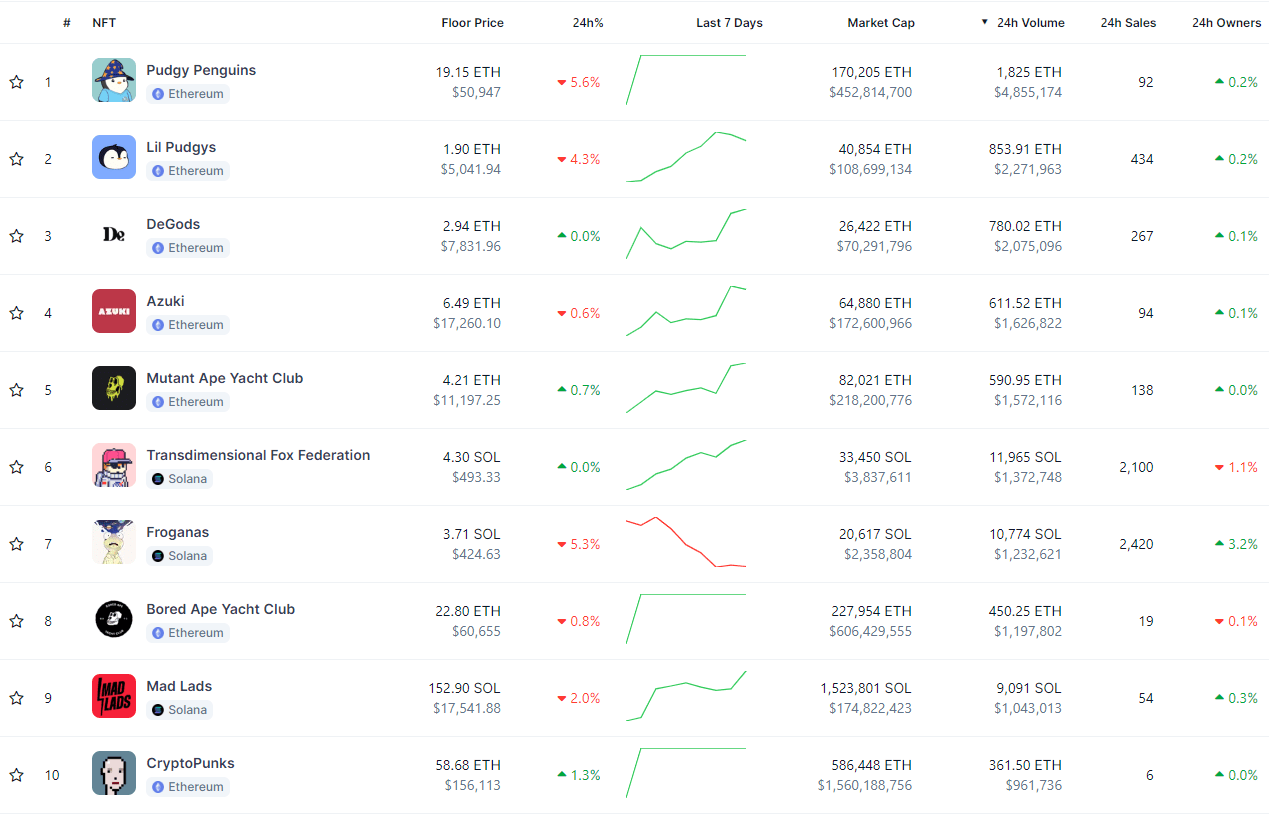Viewport: 1274px width, 814px height.
Task: Sort by 24h Owners column header
Action: point(1227,23)
